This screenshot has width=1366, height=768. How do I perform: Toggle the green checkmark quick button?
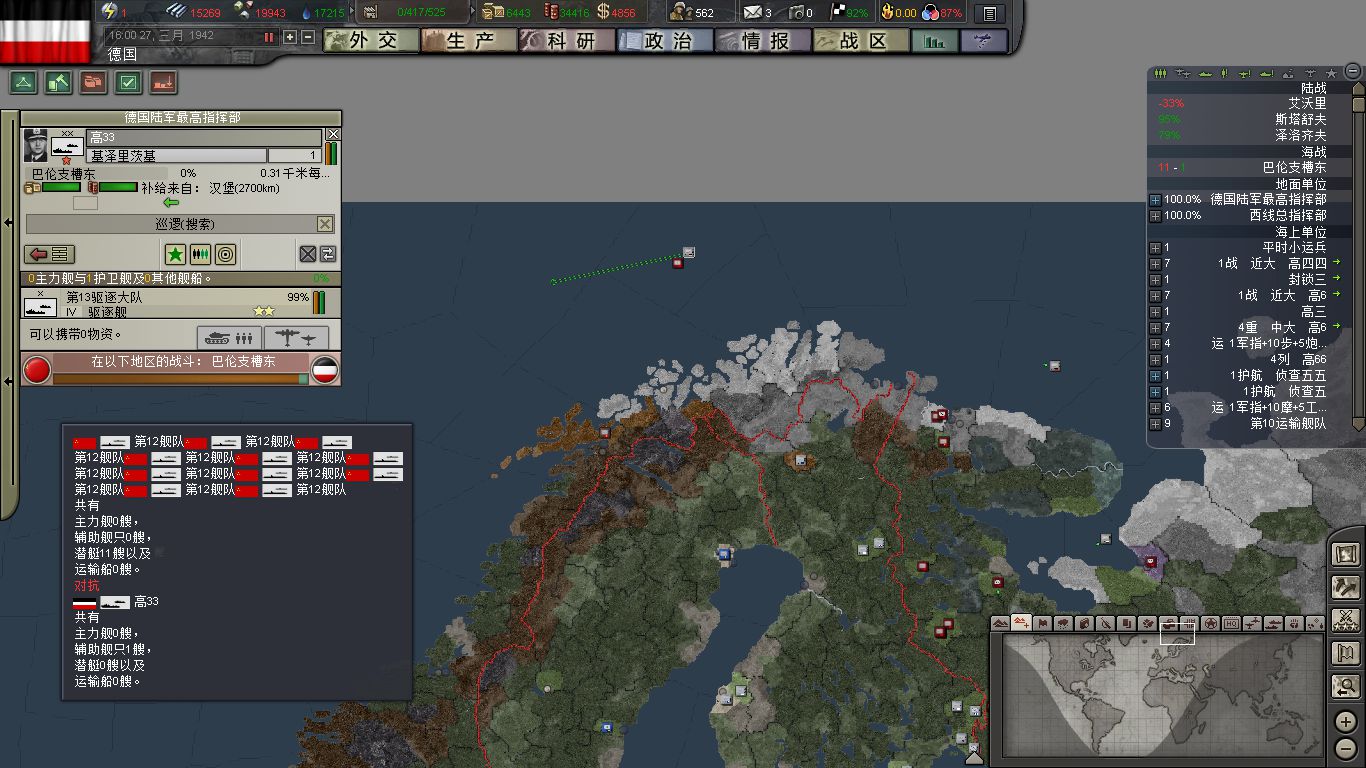click(x=128, y=82)
